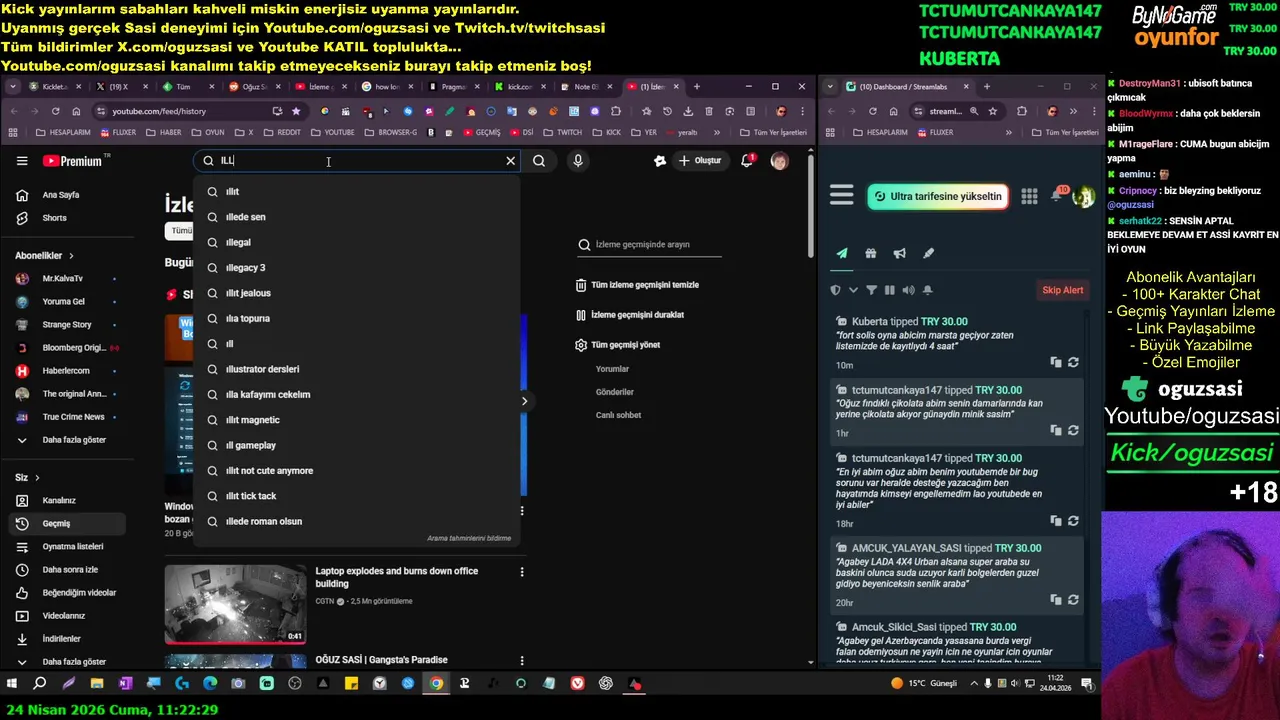The height and width of the screenshot is (720, 1280).
Task: Click "Tüm izleme geçmişini temizle"
Action: [x=637, y=285]
